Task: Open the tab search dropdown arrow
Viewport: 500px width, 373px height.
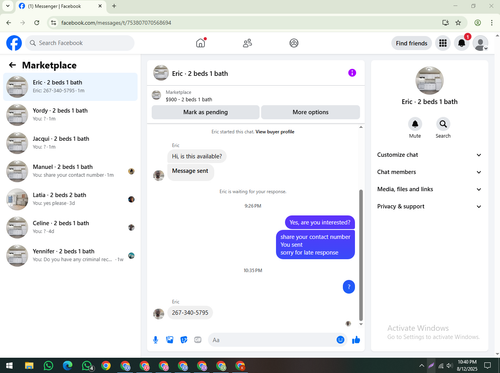Action: pos(8,6)
